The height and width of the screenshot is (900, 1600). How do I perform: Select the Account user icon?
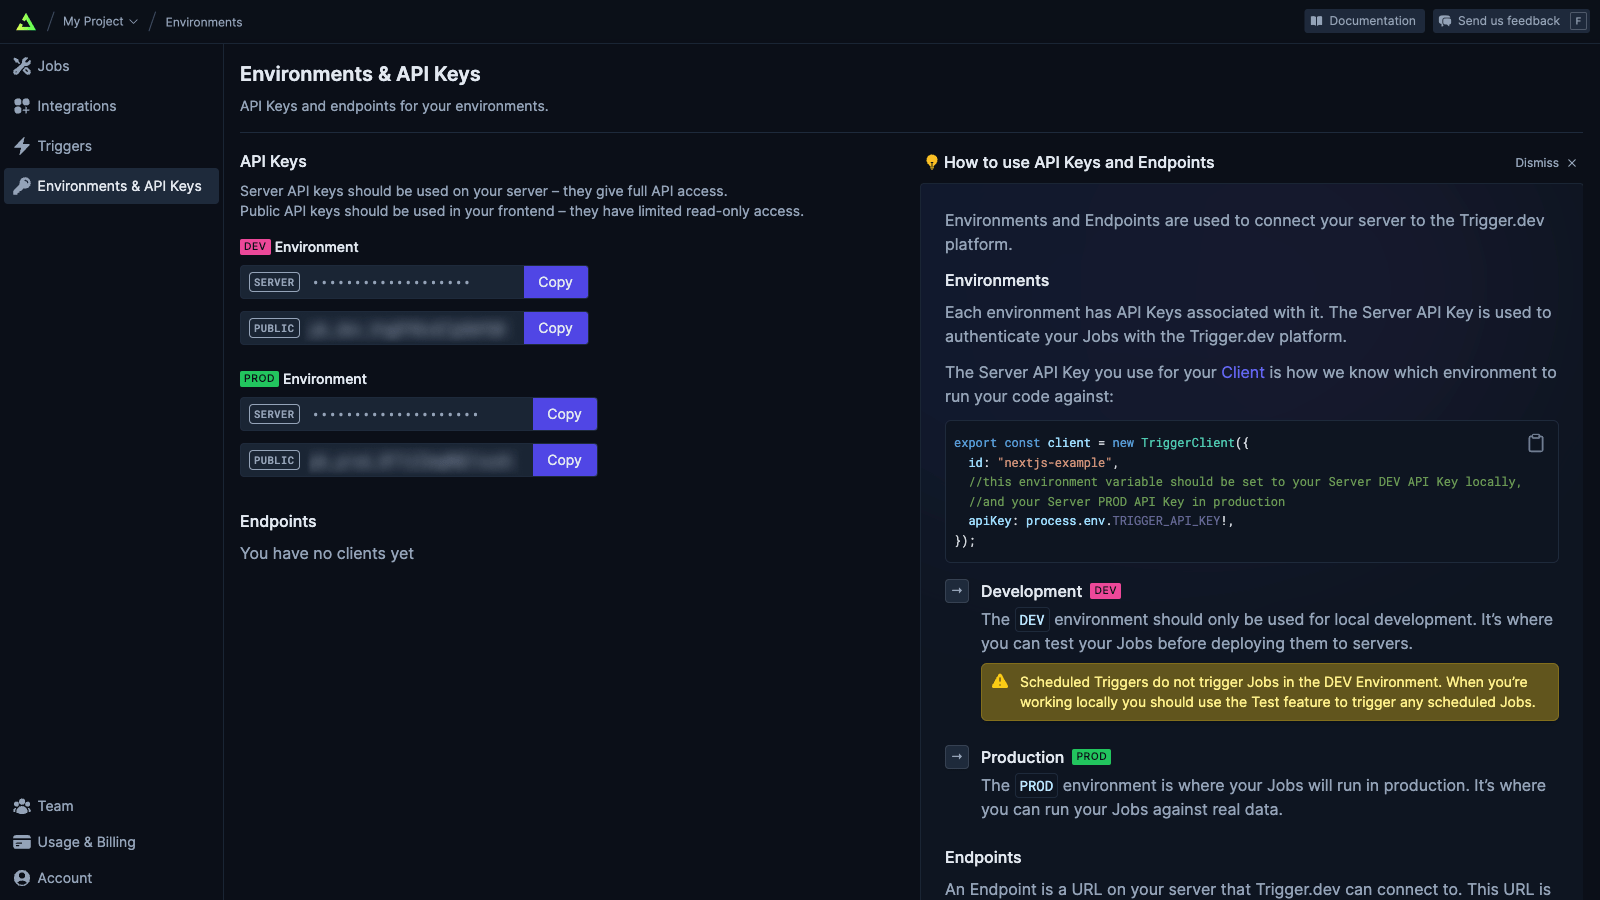pyautogui.click(x=22, y=878)
